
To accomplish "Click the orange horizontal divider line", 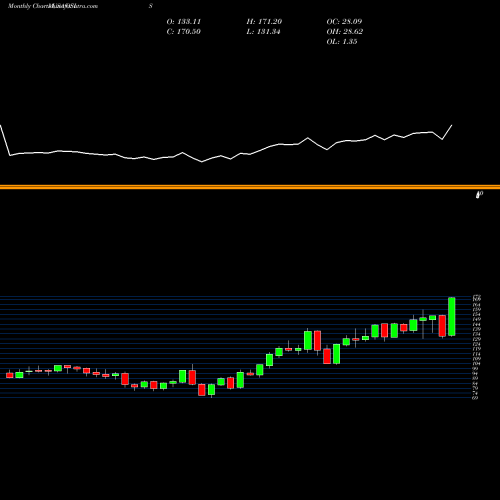I will (x=250, y=187).
